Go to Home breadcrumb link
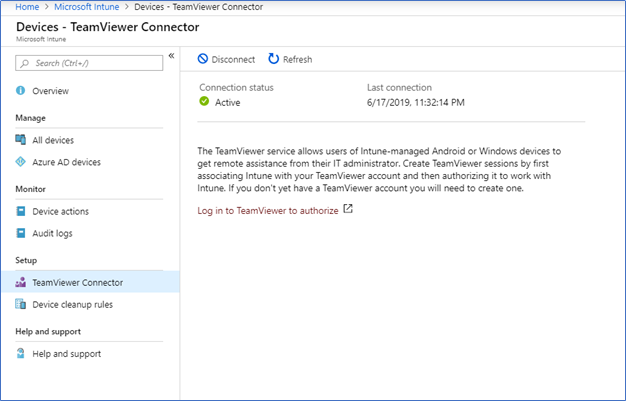Image resolution: width=626 pixels, height=401 pixels. (27, 7)
